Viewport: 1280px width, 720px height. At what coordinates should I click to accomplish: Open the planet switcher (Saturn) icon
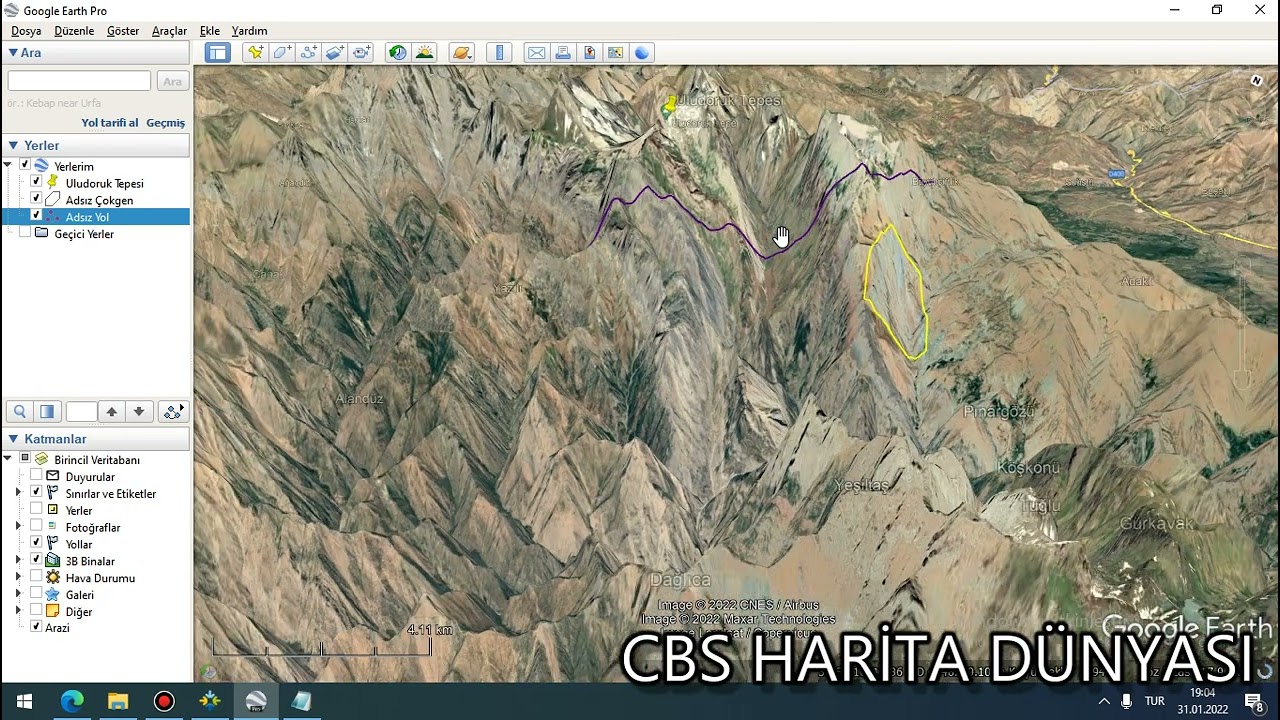coord(461,53)
